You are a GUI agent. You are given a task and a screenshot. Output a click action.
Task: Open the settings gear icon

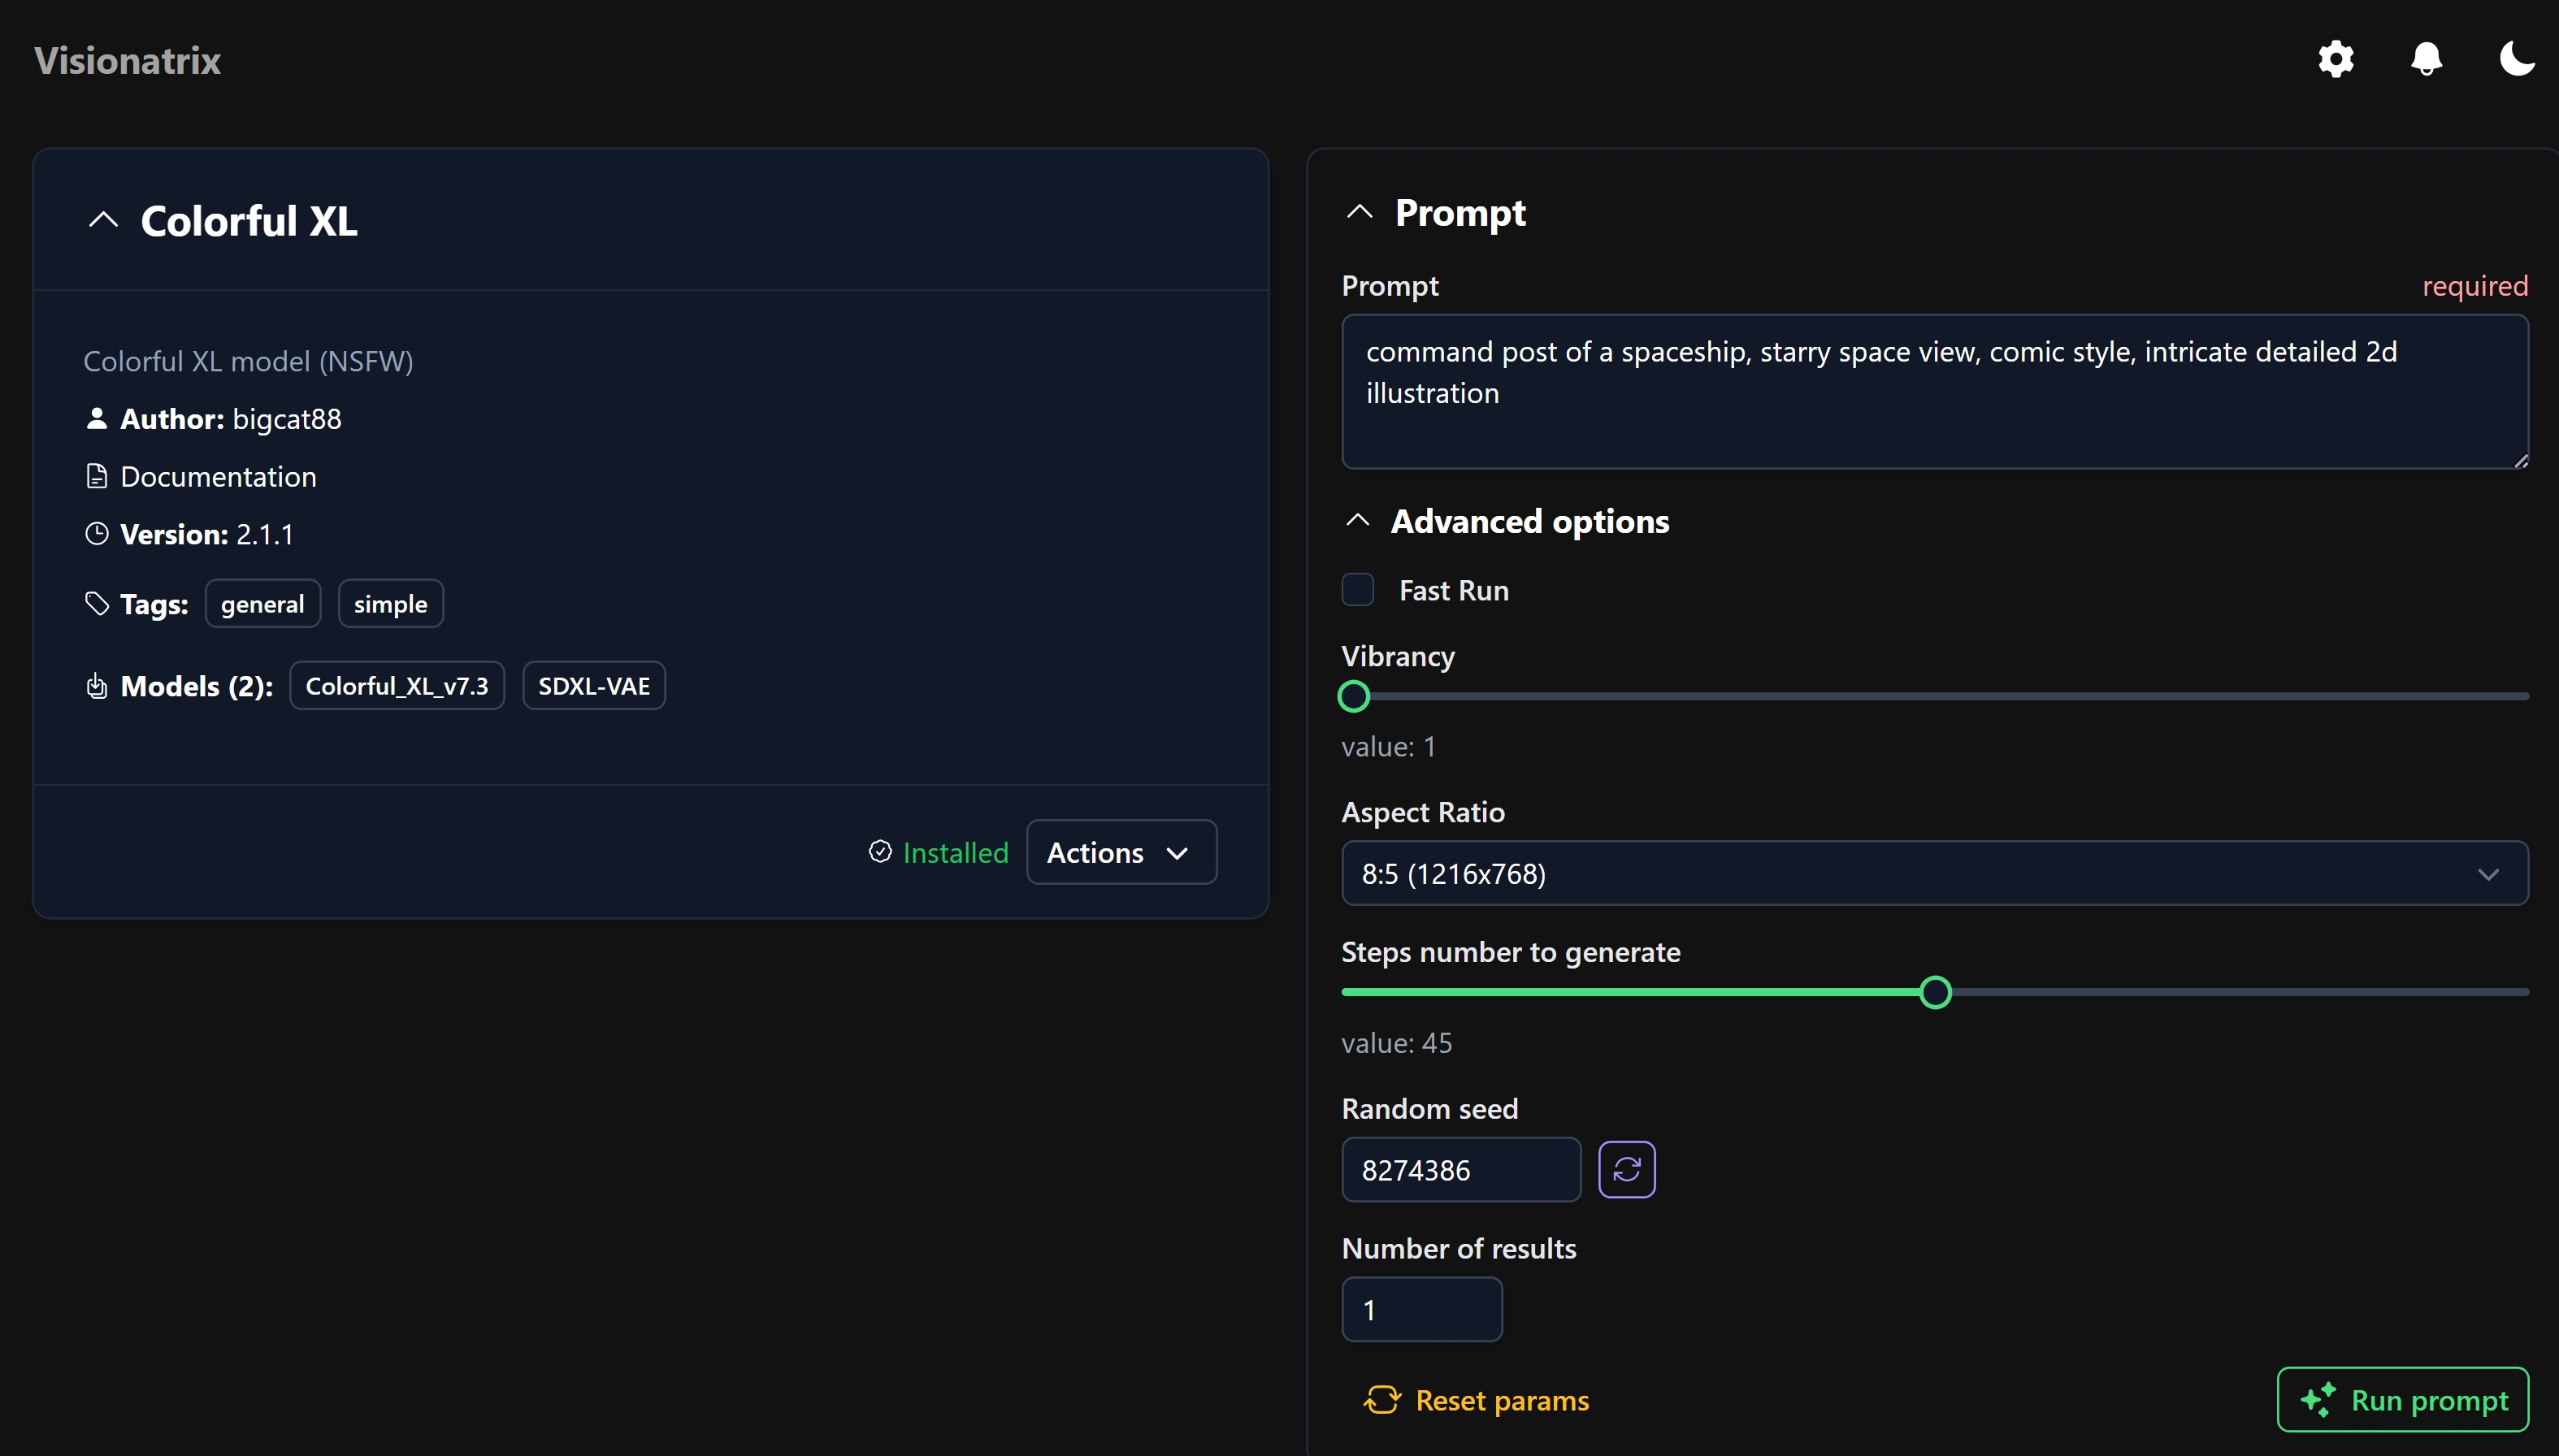(x=2336, y=59)
